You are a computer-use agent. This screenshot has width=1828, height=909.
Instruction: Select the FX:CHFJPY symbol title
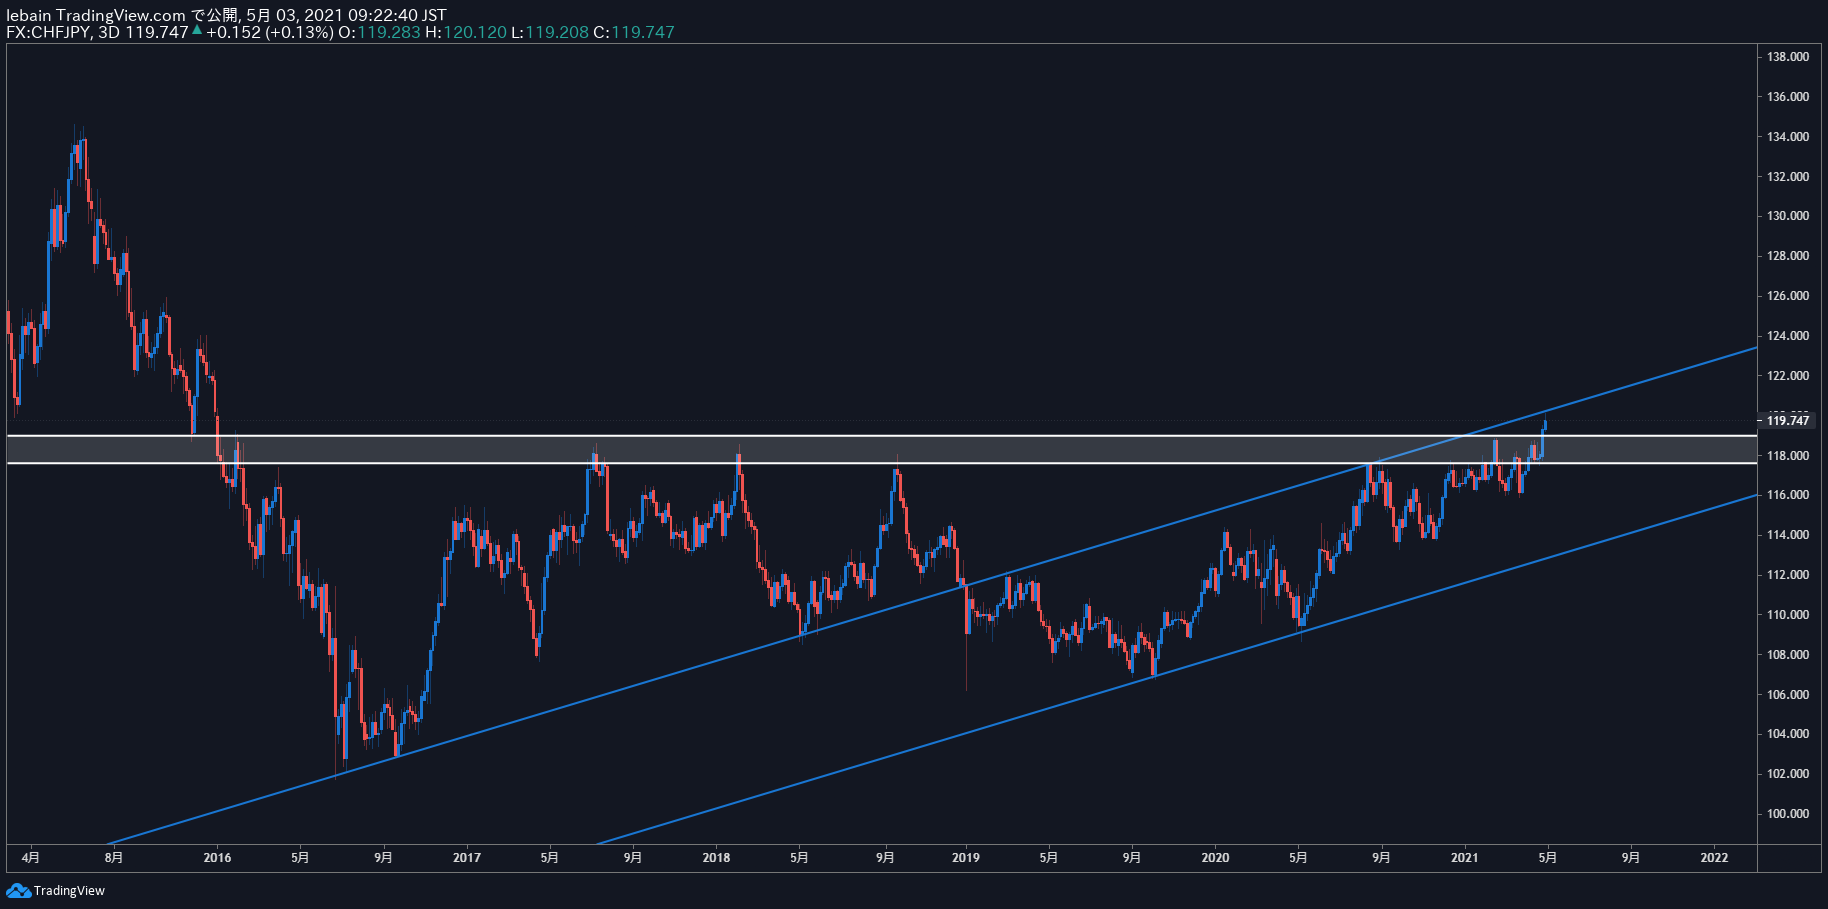[x=48, y=32]
